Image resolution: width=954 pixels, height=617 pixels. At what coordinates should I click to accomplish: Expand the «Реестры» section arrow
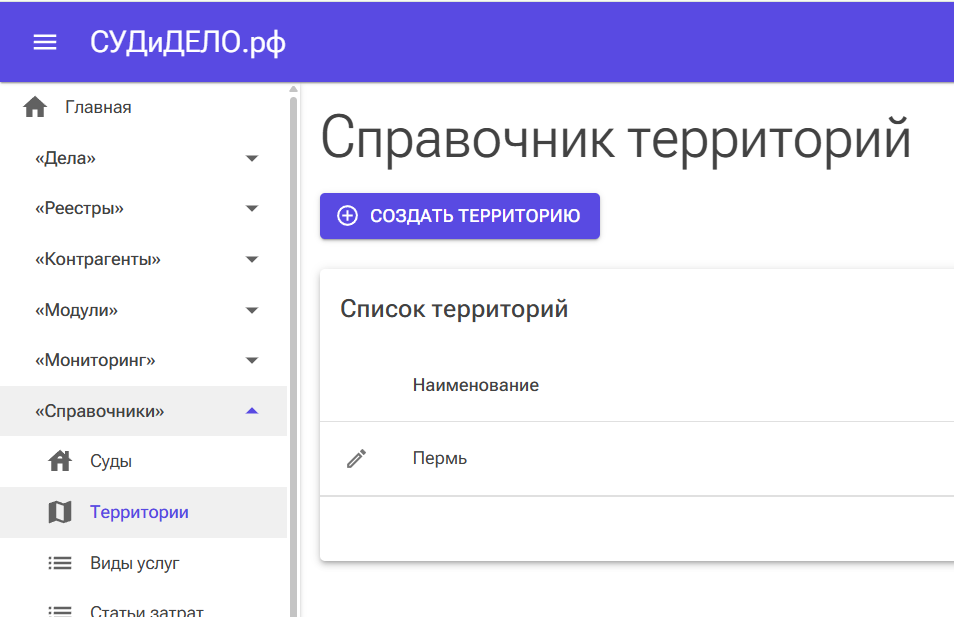(252, 209)
